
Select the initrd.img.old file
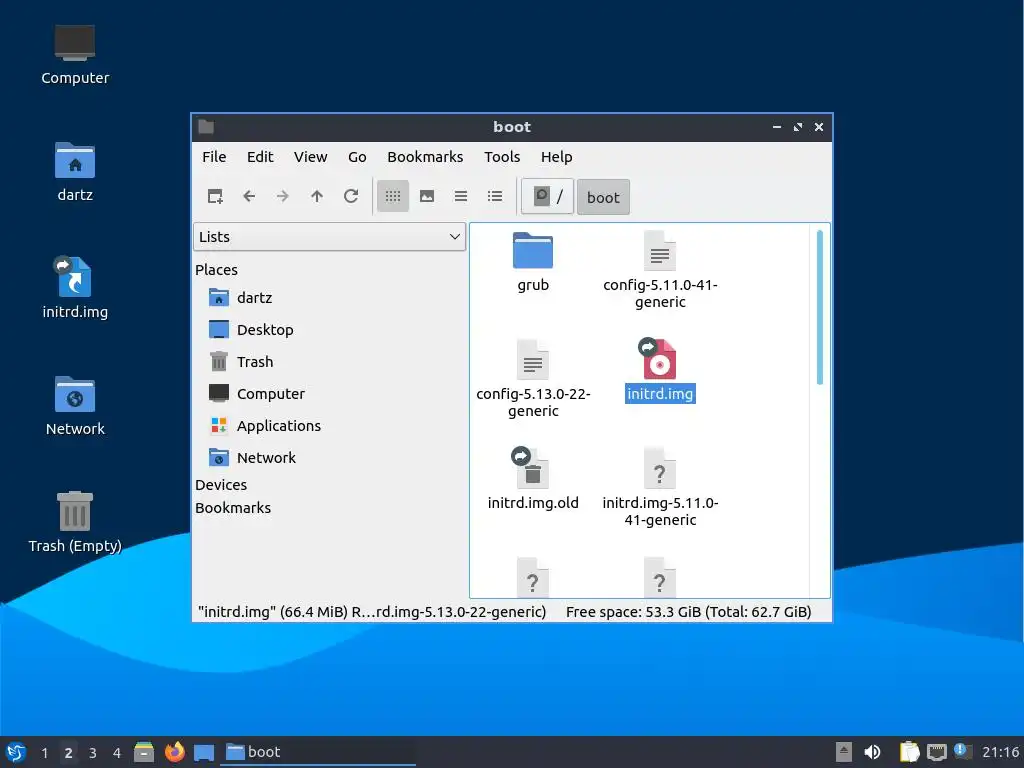point(533,478)
